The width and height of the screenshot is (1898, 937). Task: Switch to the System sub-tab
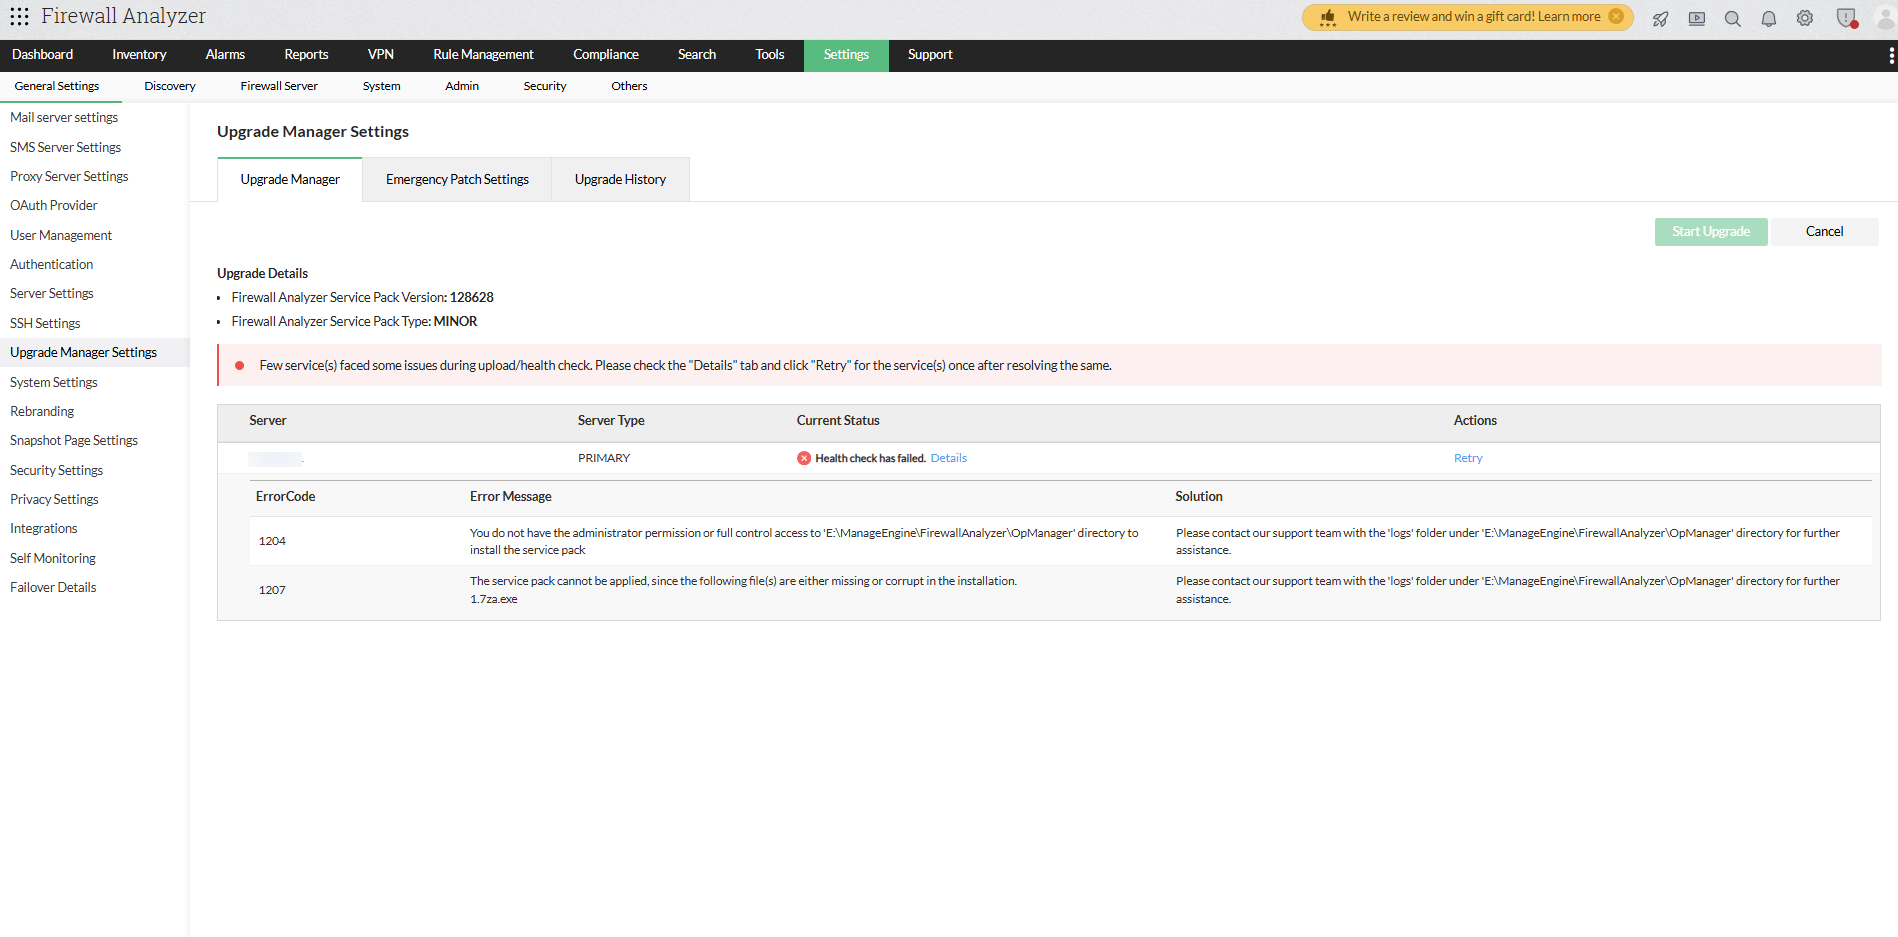(x=382, y=86)
